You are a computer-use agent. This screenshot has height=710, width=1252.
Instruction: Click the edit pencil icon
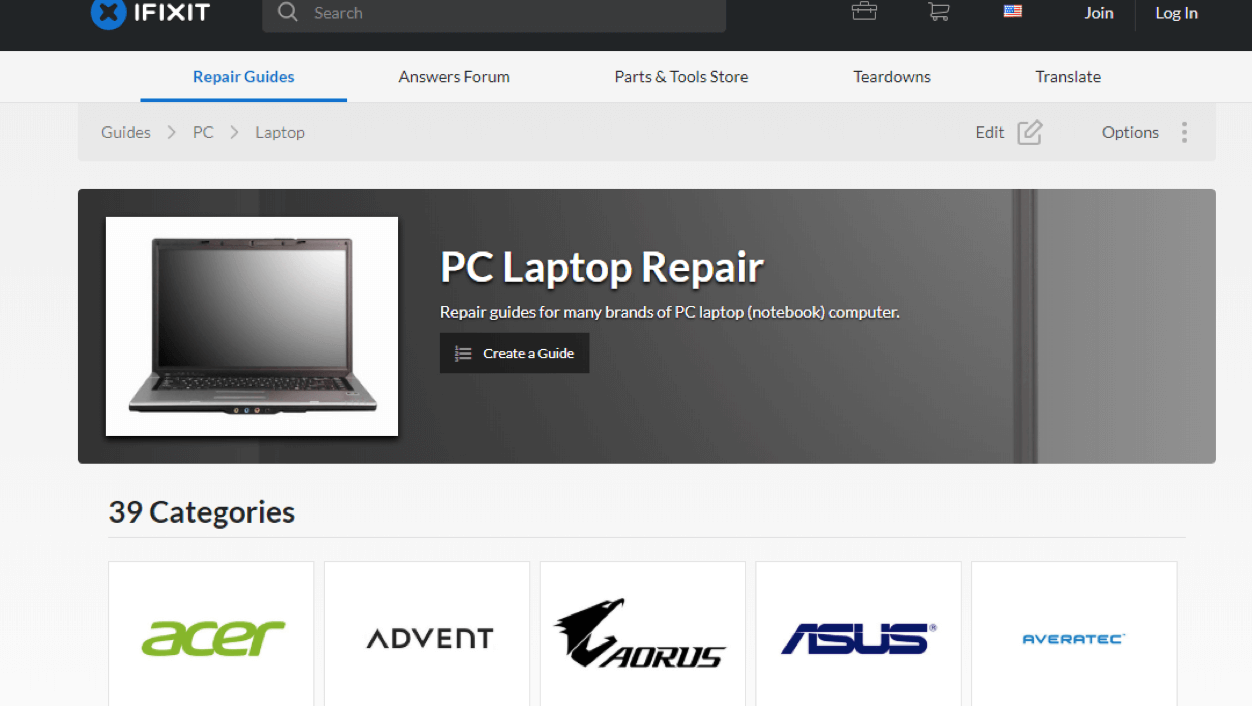[1030, 132]
